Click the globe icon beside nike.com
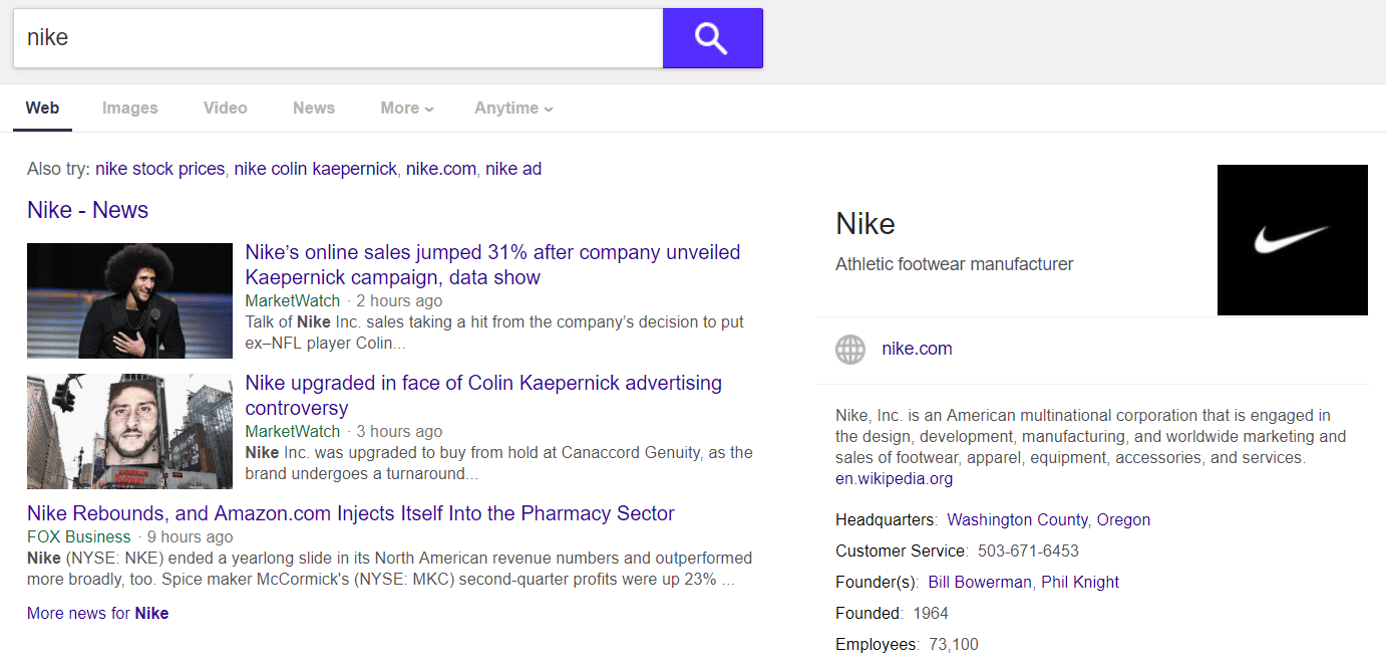The image size is (1386, 658). tap(850, 349)
